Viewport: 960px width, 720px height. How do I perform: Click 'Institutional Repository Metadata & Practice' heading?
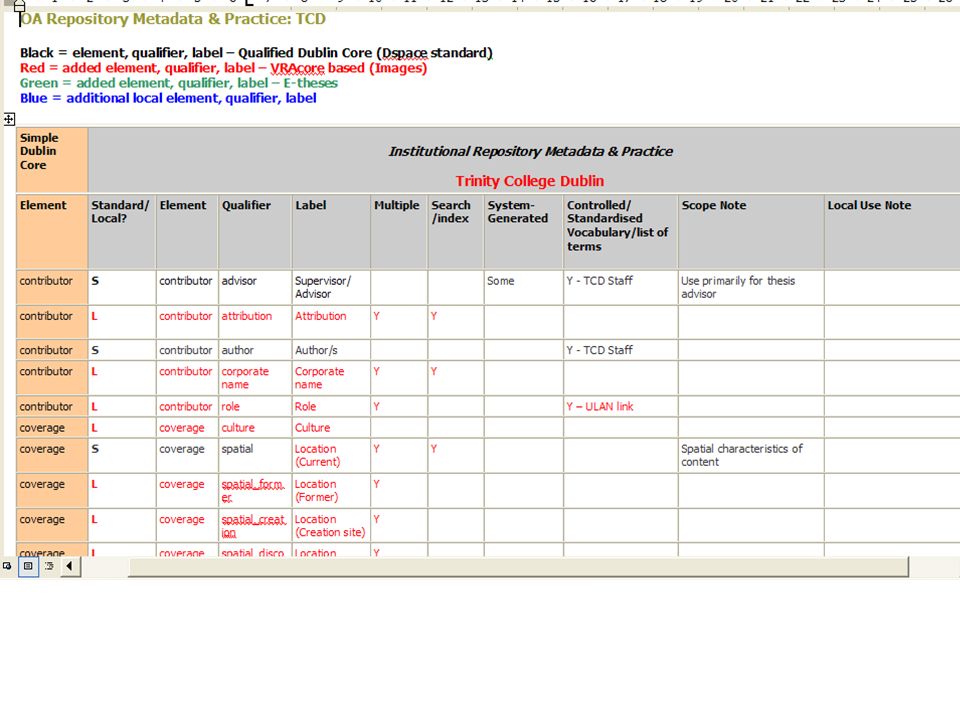(x=530, y=151)
